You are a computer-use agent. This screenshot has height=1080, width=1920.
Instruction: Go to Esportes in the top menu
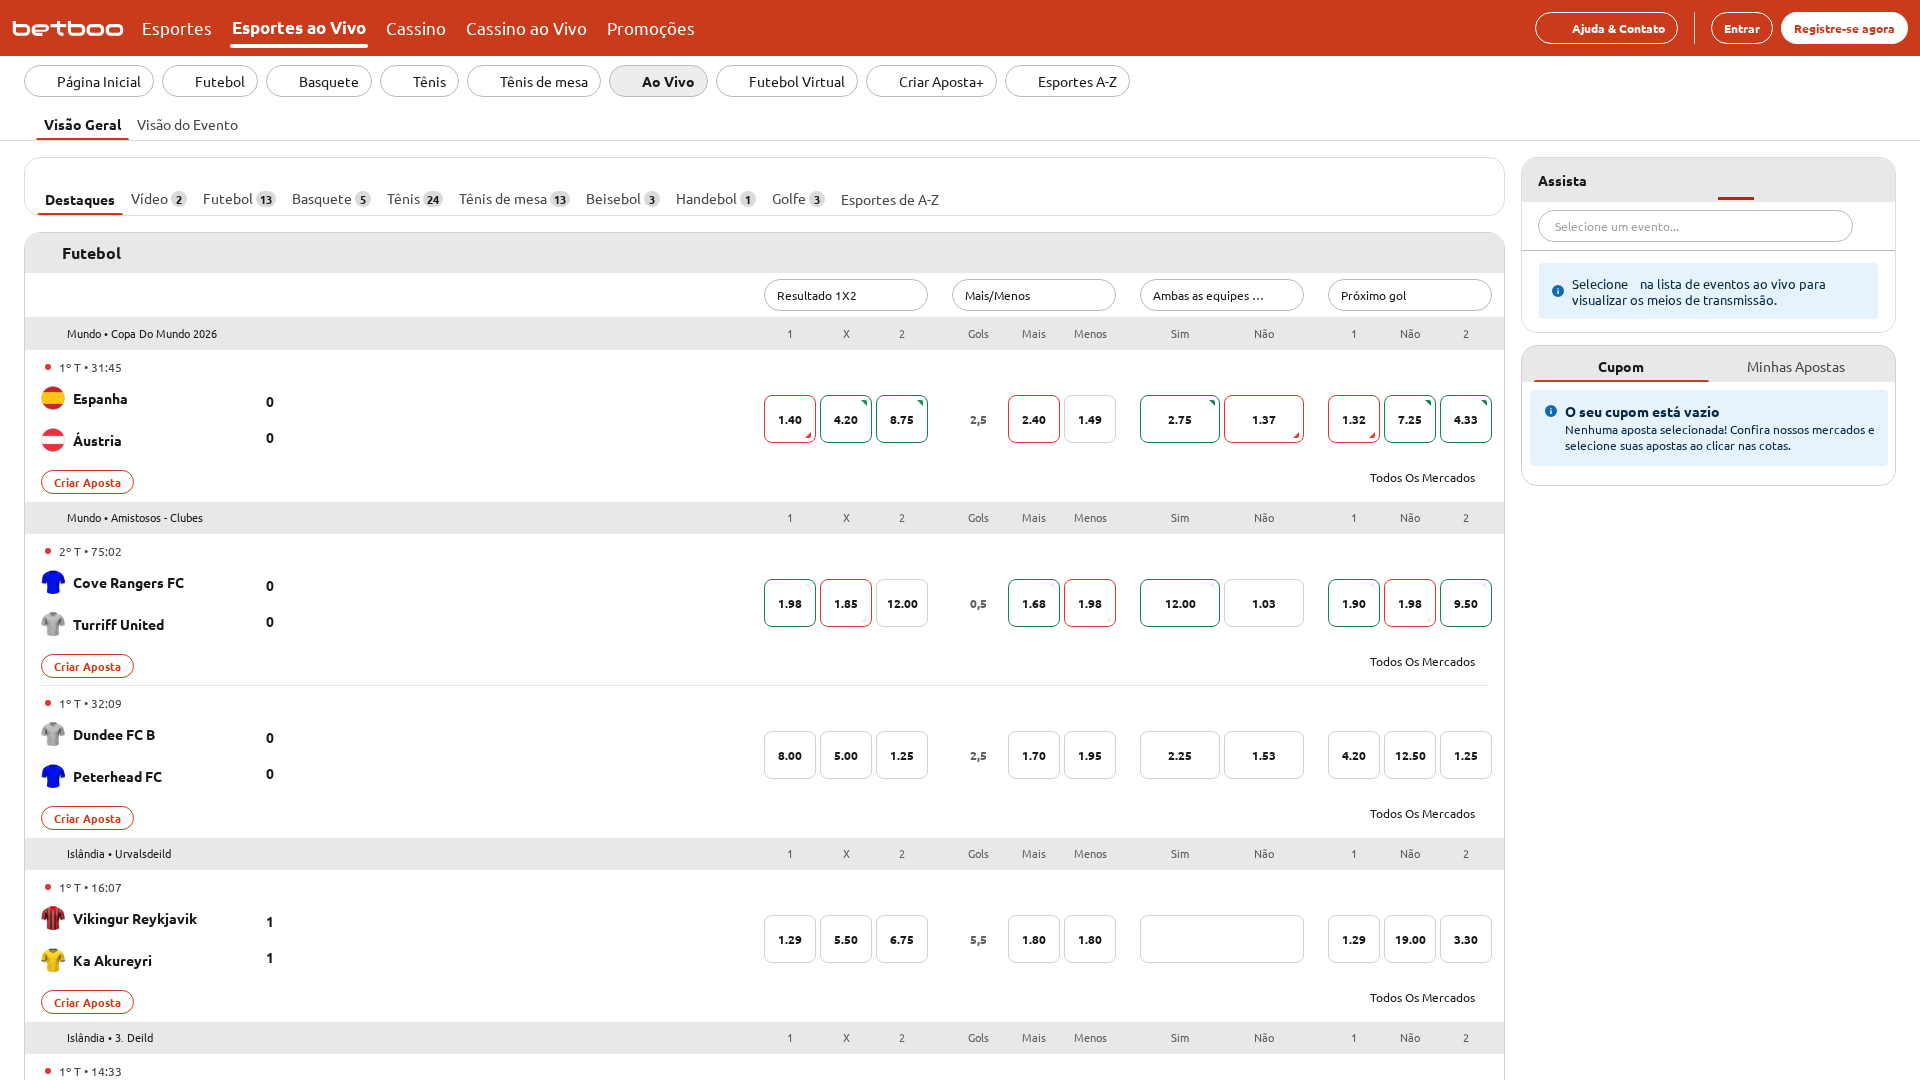177,28
